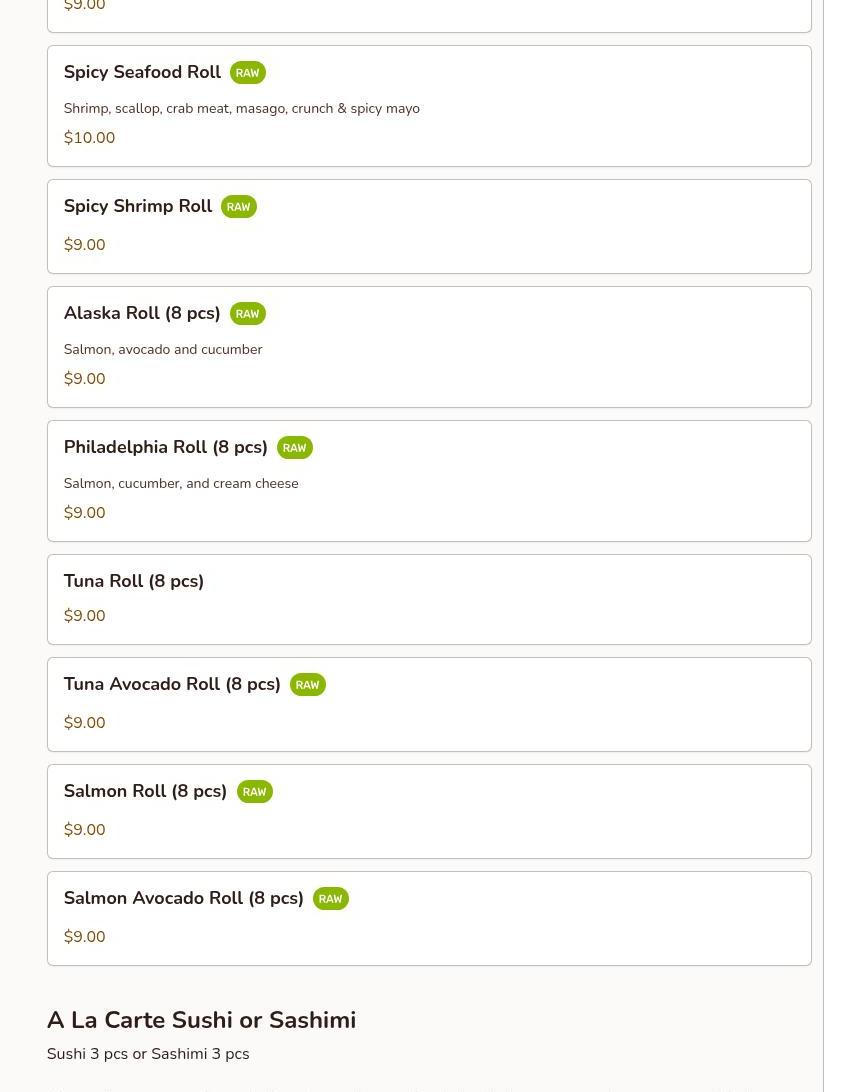Click the $10.00 Spicy Seafood price
Screen dimensions: 844x1092
[89, 138]
